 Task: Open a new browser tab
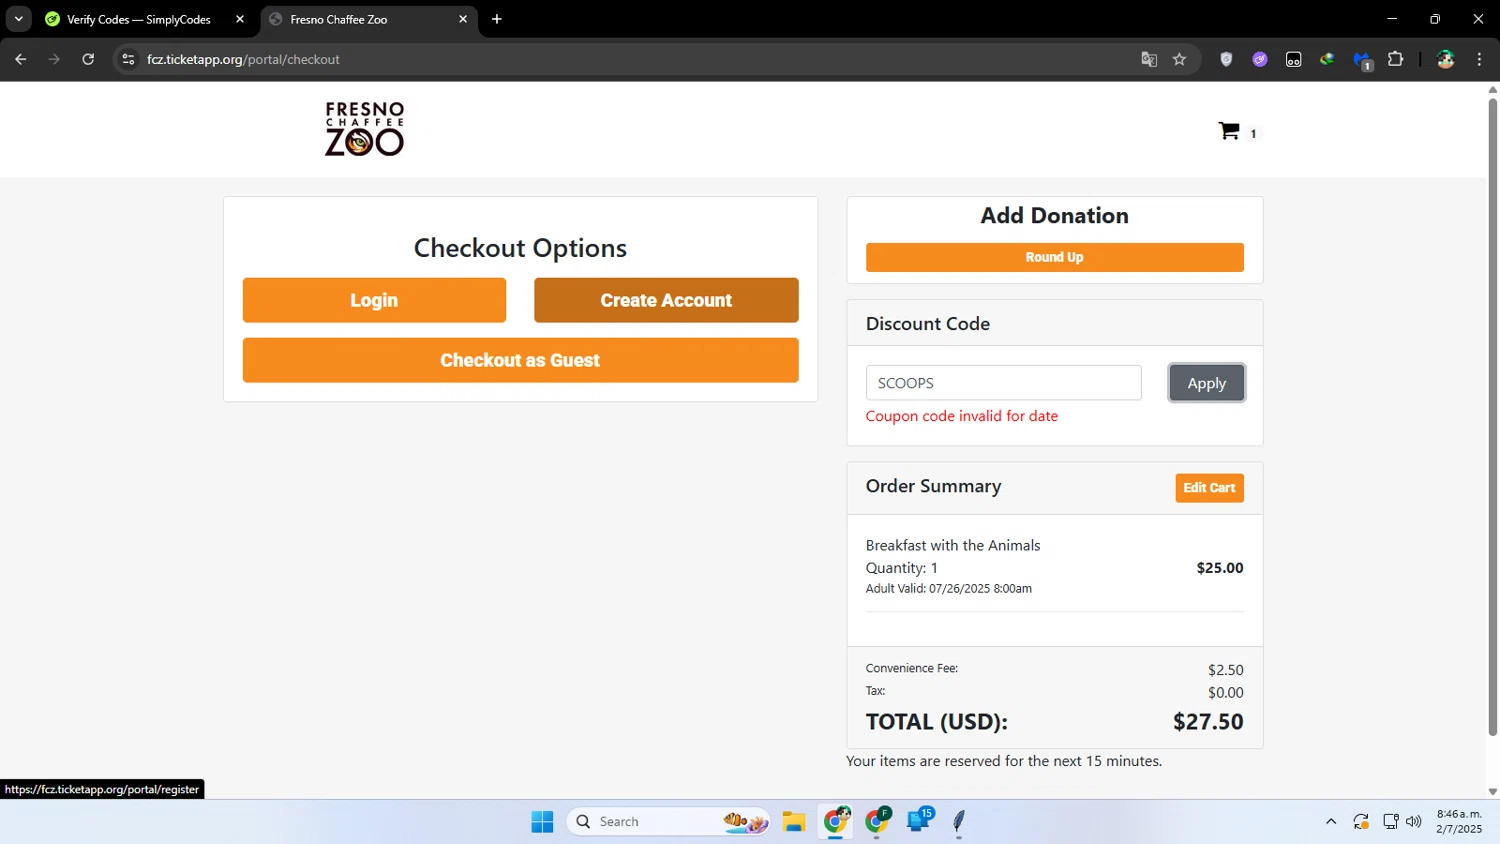tap(497, 19)
